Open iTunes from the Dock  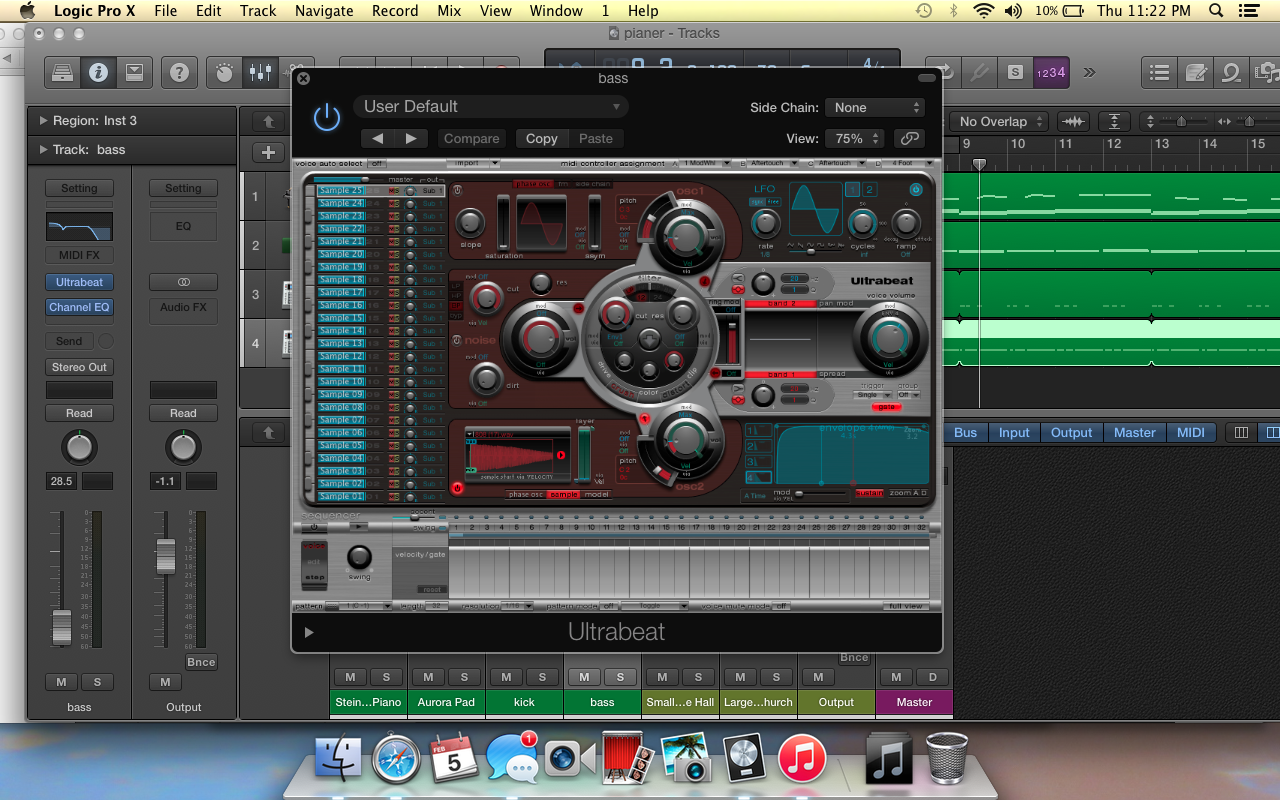pos(802,757)
